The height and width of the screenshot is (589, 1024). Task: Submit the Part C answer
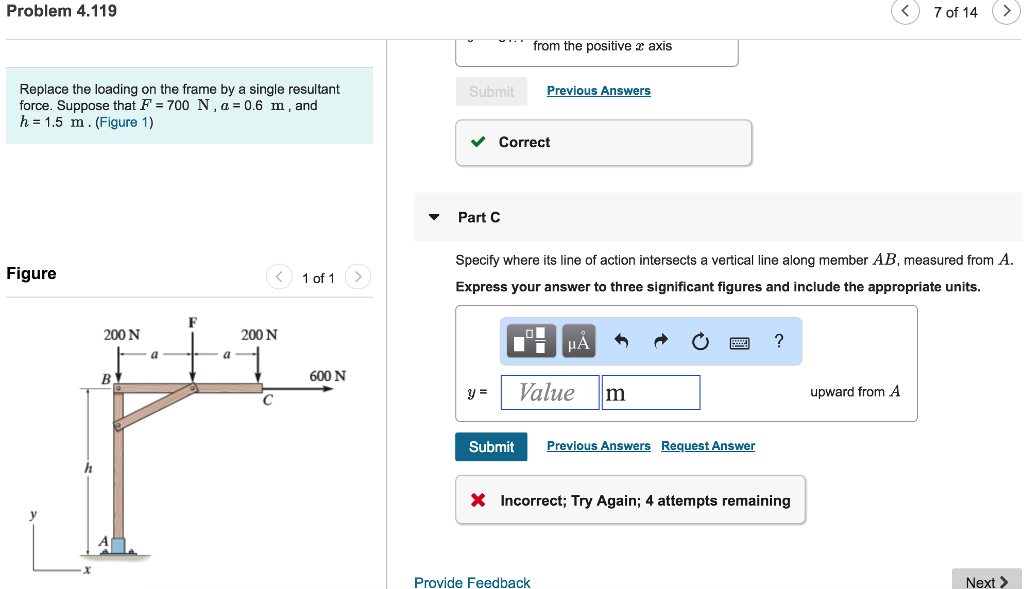tap(491, 447)
